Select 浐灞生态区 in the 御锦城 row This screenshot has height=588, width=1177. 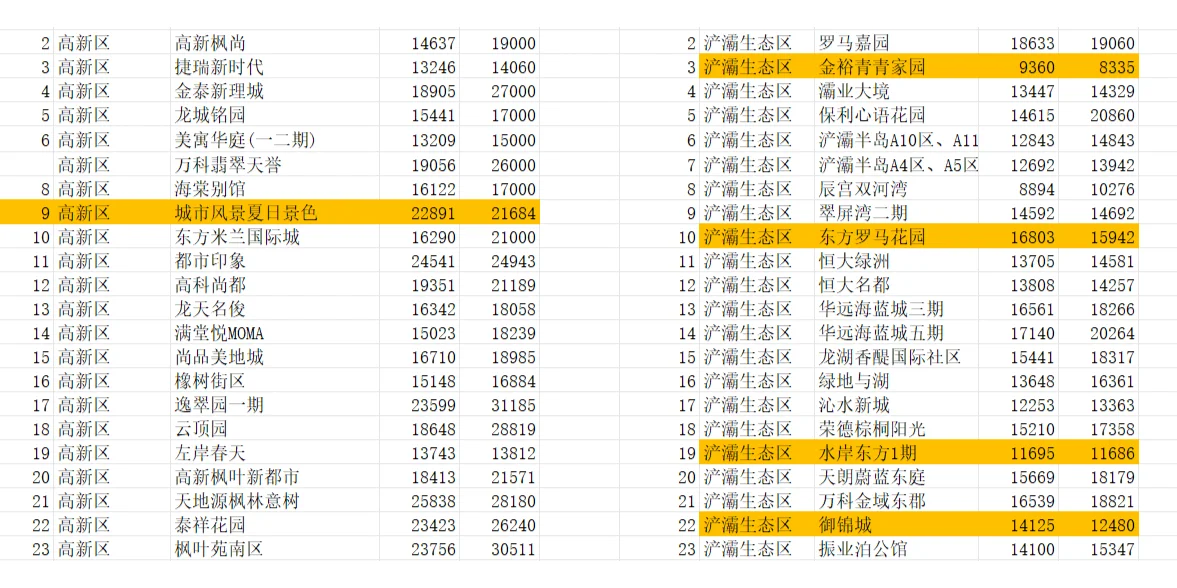pyautogui.click(x=748, y=524)
